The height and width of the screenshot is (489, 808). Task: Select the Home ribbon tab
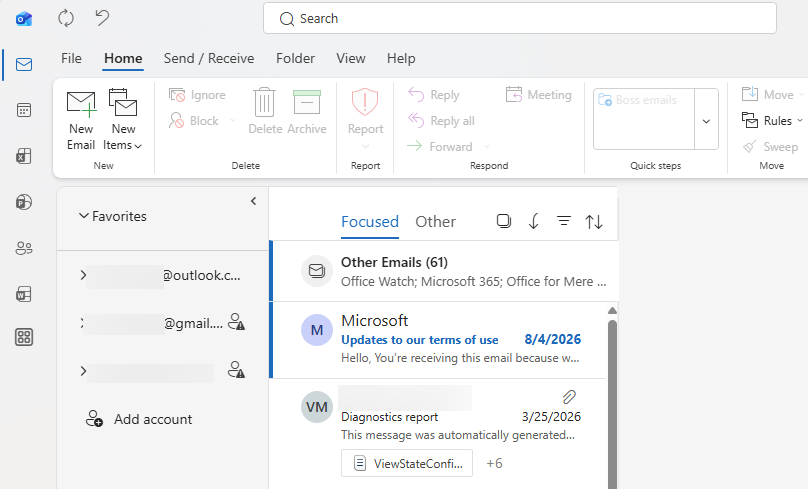[123, 58]
